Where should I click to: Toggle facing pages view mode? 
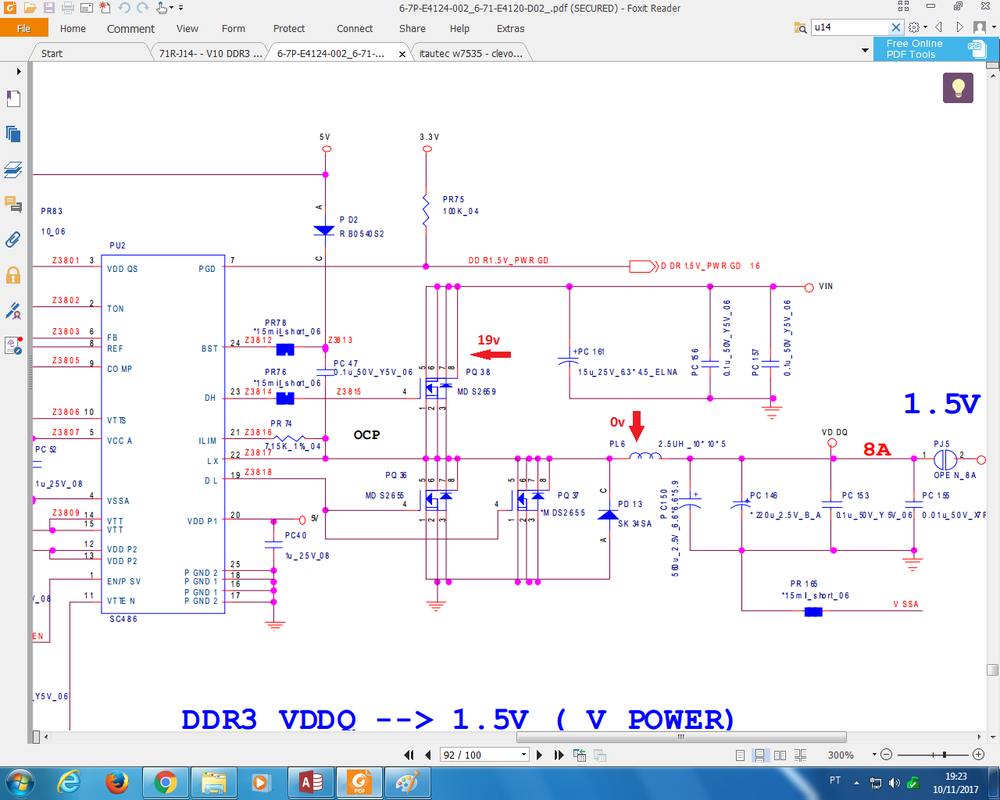click(x=780, y=755)
